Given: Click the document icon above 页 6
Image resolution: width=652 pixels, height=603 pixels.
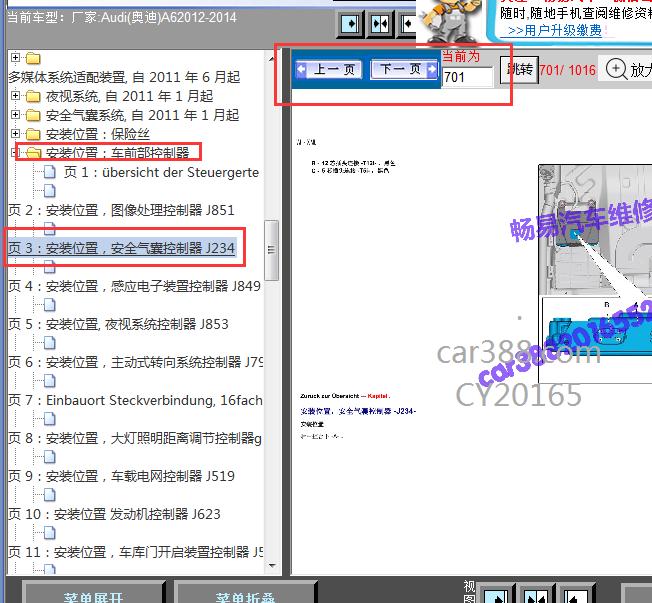Looking at the screenshot, I should pos(50,342).
